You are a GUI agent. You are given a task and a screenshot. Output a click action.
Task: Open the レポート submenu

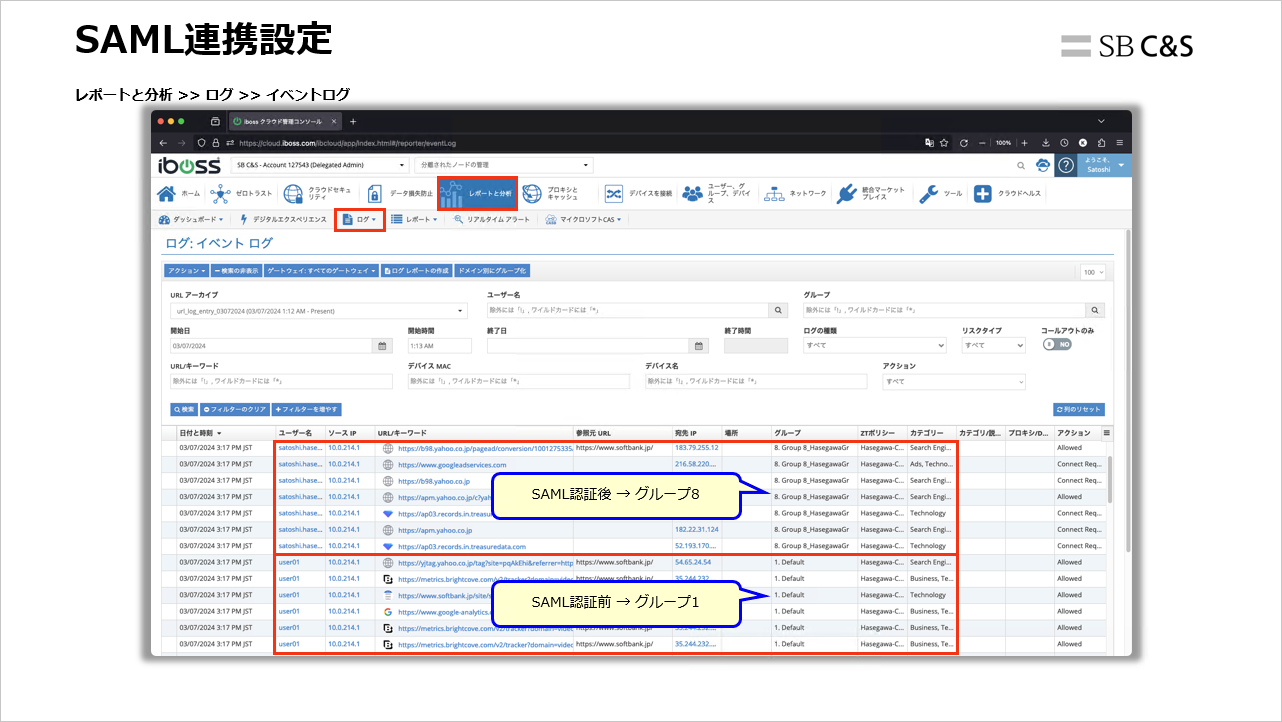414,219
